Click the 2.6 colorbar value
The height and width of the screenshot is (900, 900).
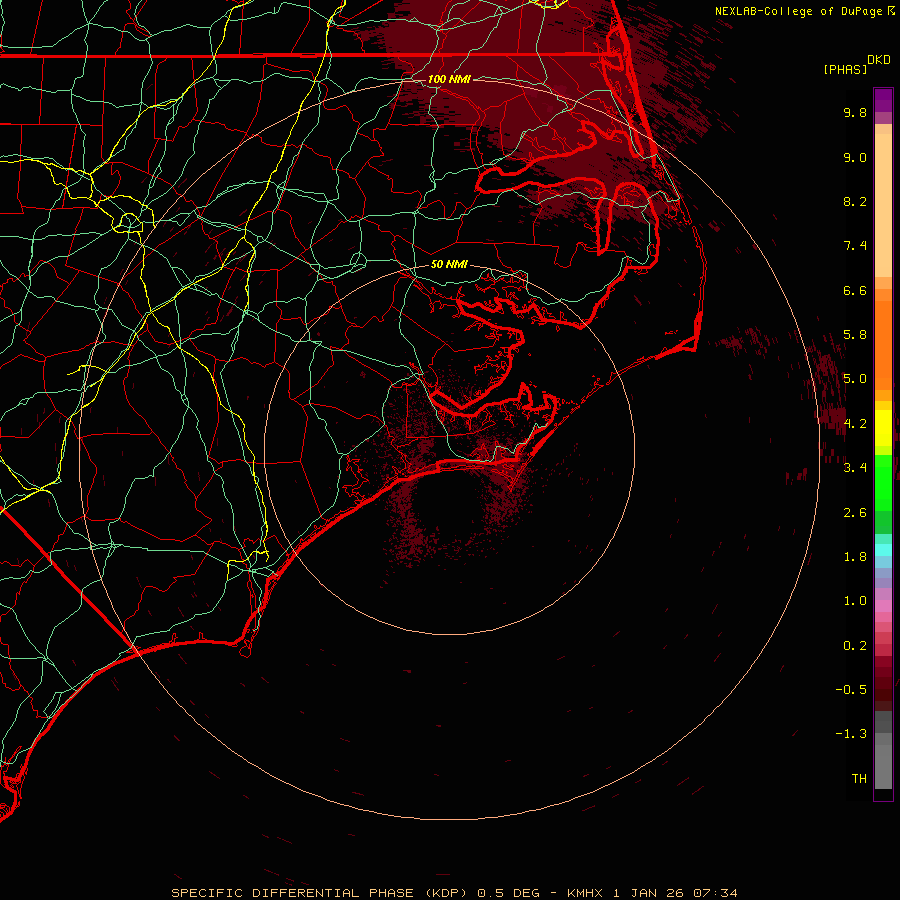pos(855,513)
